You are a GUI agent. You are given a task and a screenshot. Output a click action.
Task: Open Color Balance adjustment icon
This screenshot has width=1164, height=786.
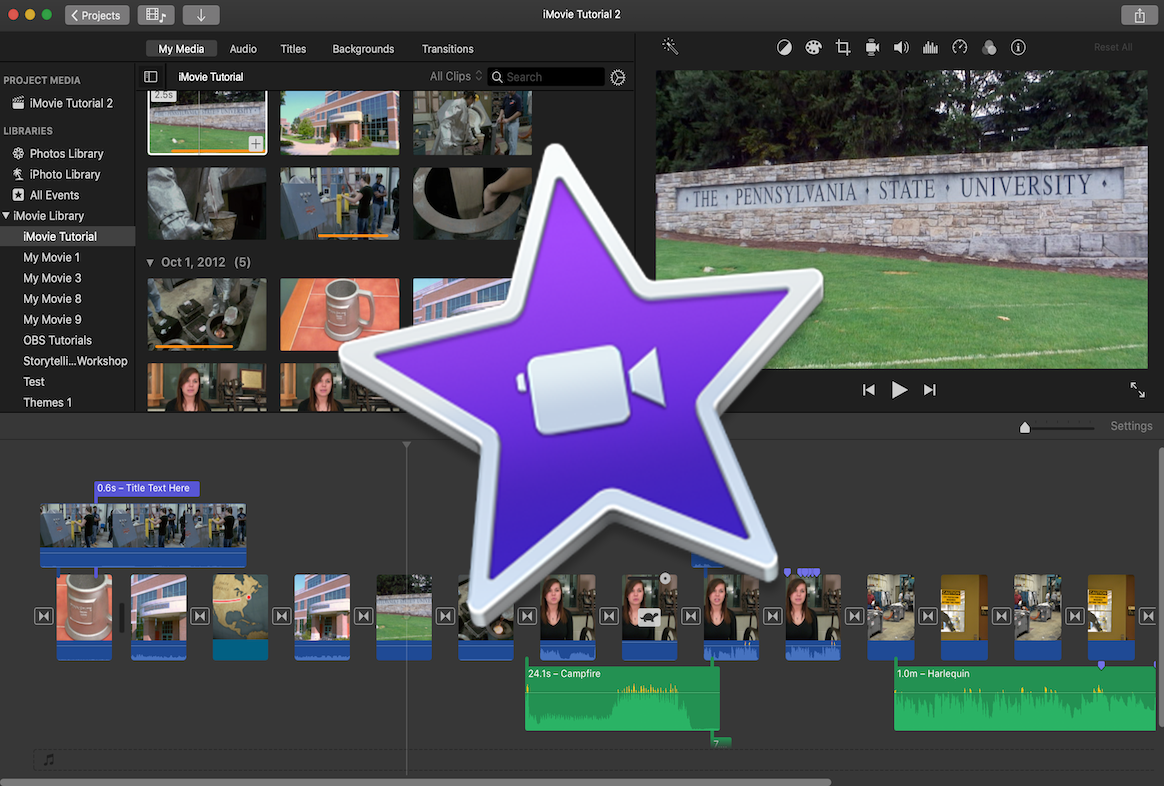click(x=784, y=48)
